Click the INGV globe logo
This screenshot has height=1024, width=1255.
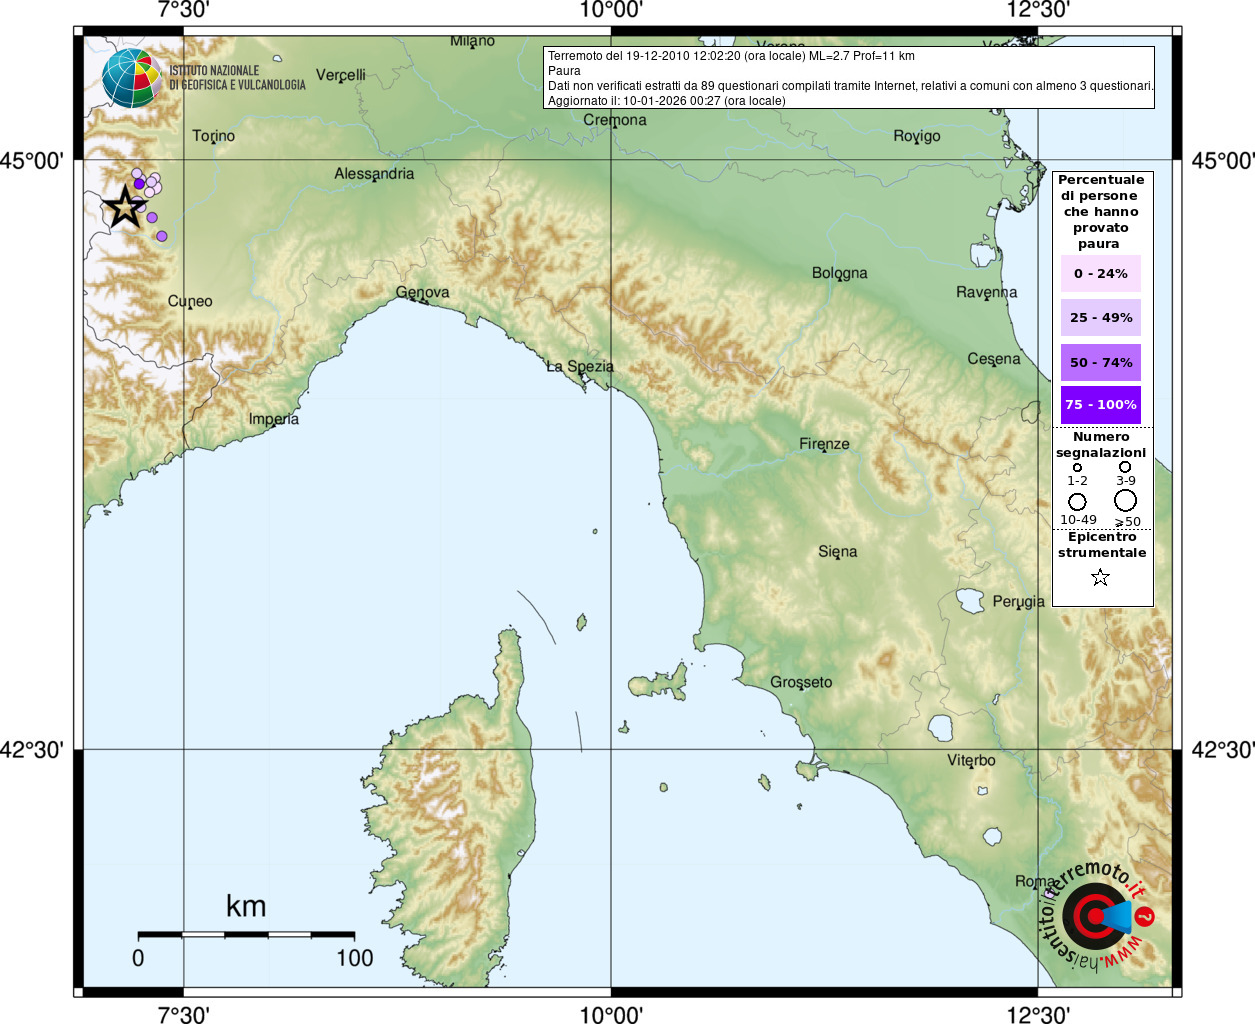click(132, 78)
